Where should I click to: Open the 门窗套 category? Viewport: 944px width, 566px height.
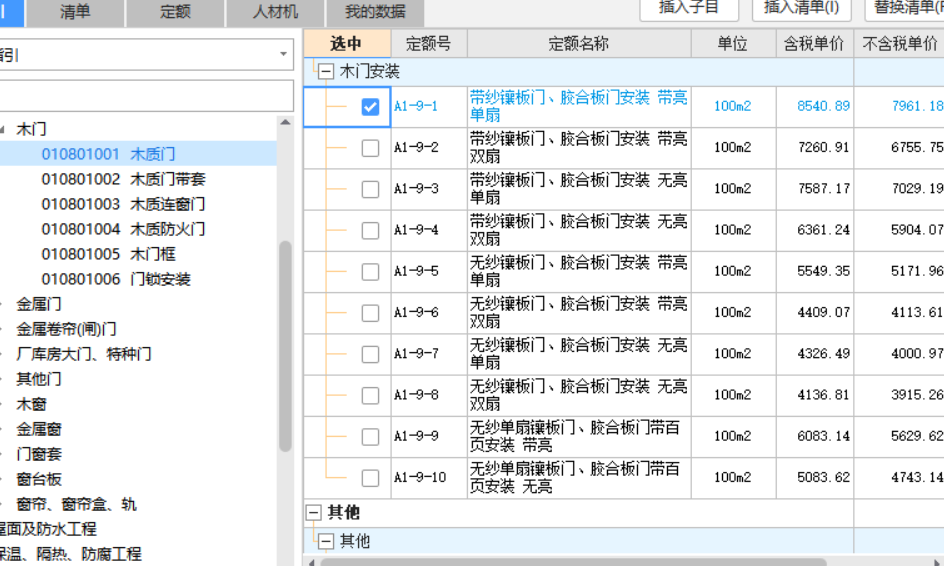[39, 454]
